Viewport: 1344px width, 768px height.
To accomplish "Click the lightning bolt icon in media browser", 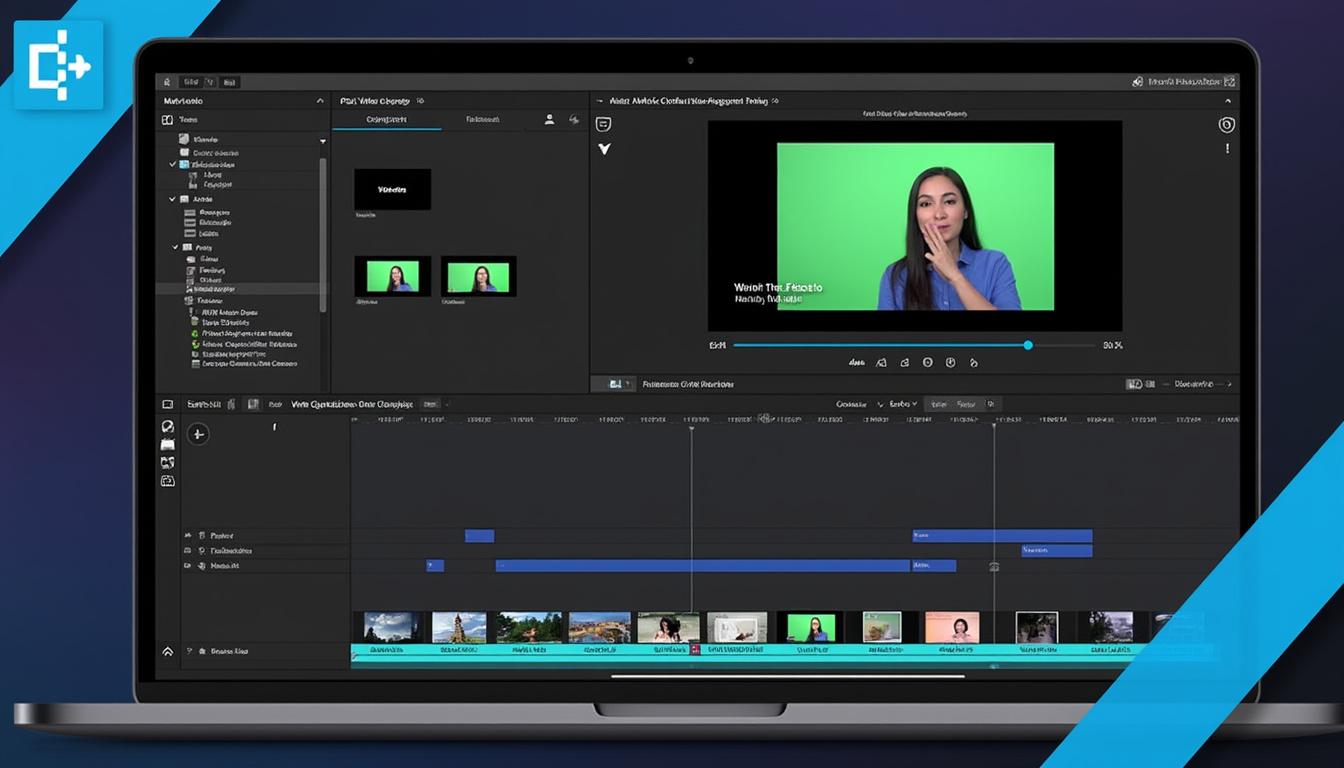I will (x=574, y=119).
